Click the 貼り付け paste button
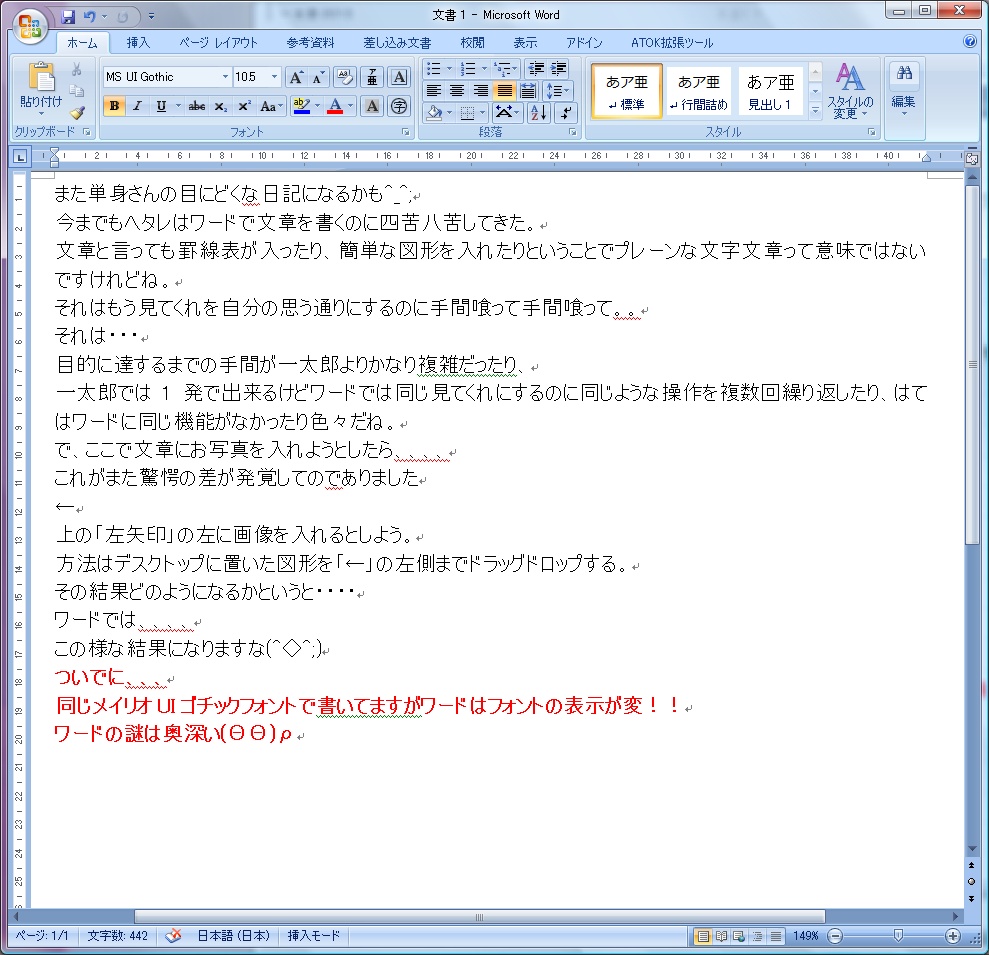989x955 pixels. 41,88
